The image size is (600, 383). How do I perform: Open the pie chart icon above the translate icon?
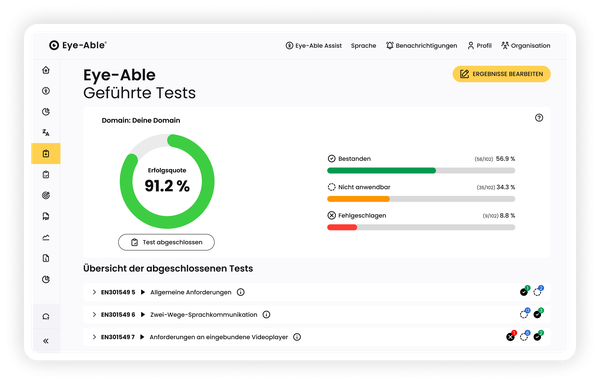point(46,112)
